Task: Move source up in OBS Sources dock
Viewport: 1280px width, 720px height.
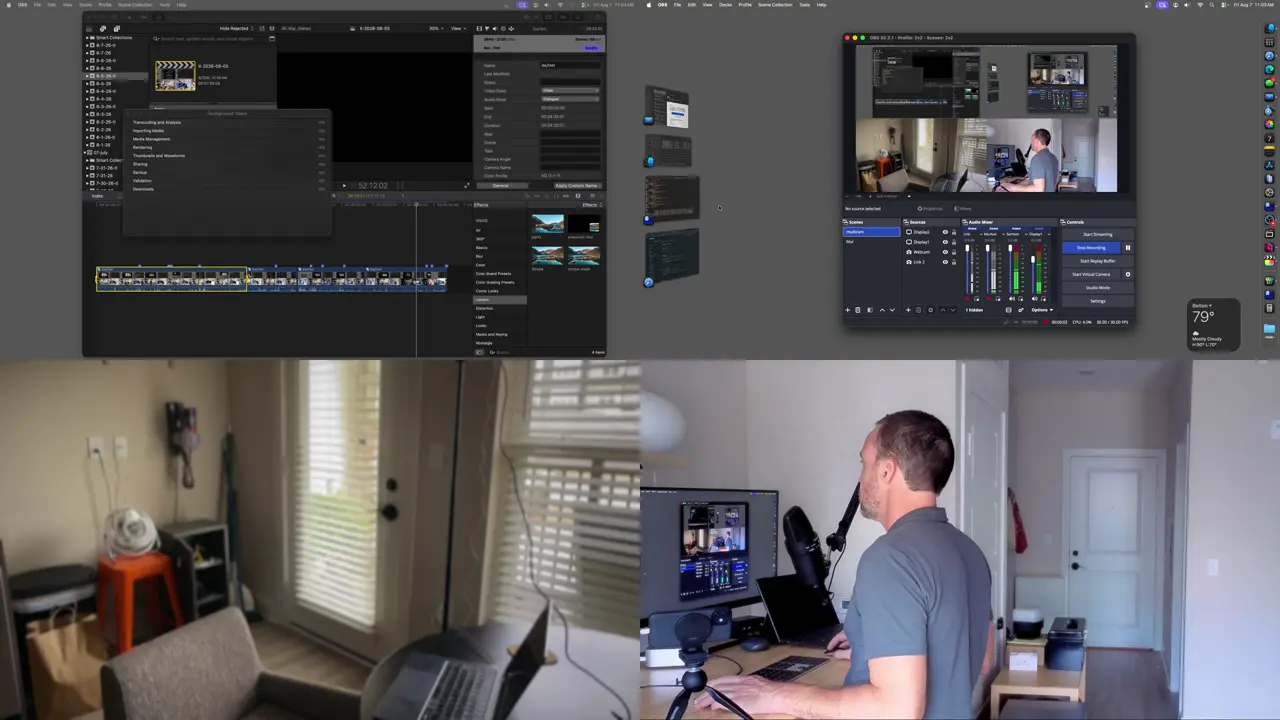Action: 943,310
